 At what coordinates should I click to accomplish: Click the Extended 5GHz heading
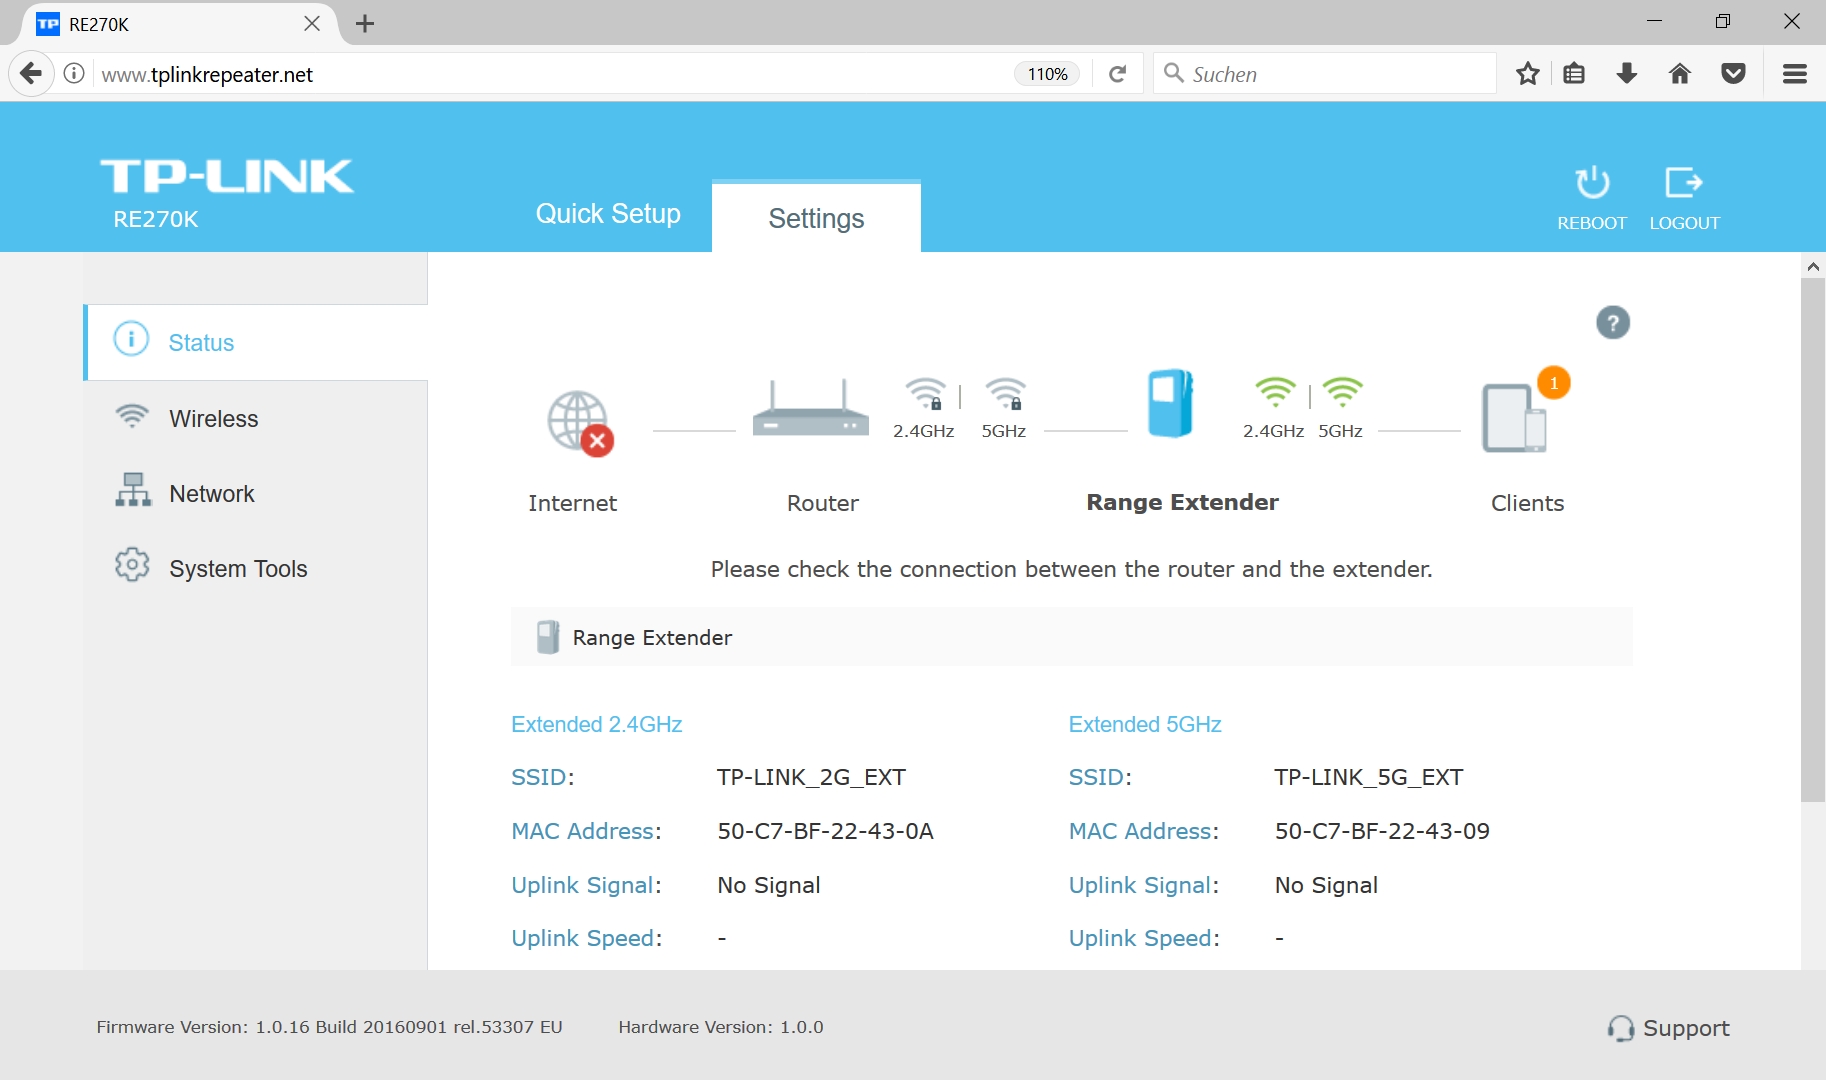click(x=1145, y=724)
